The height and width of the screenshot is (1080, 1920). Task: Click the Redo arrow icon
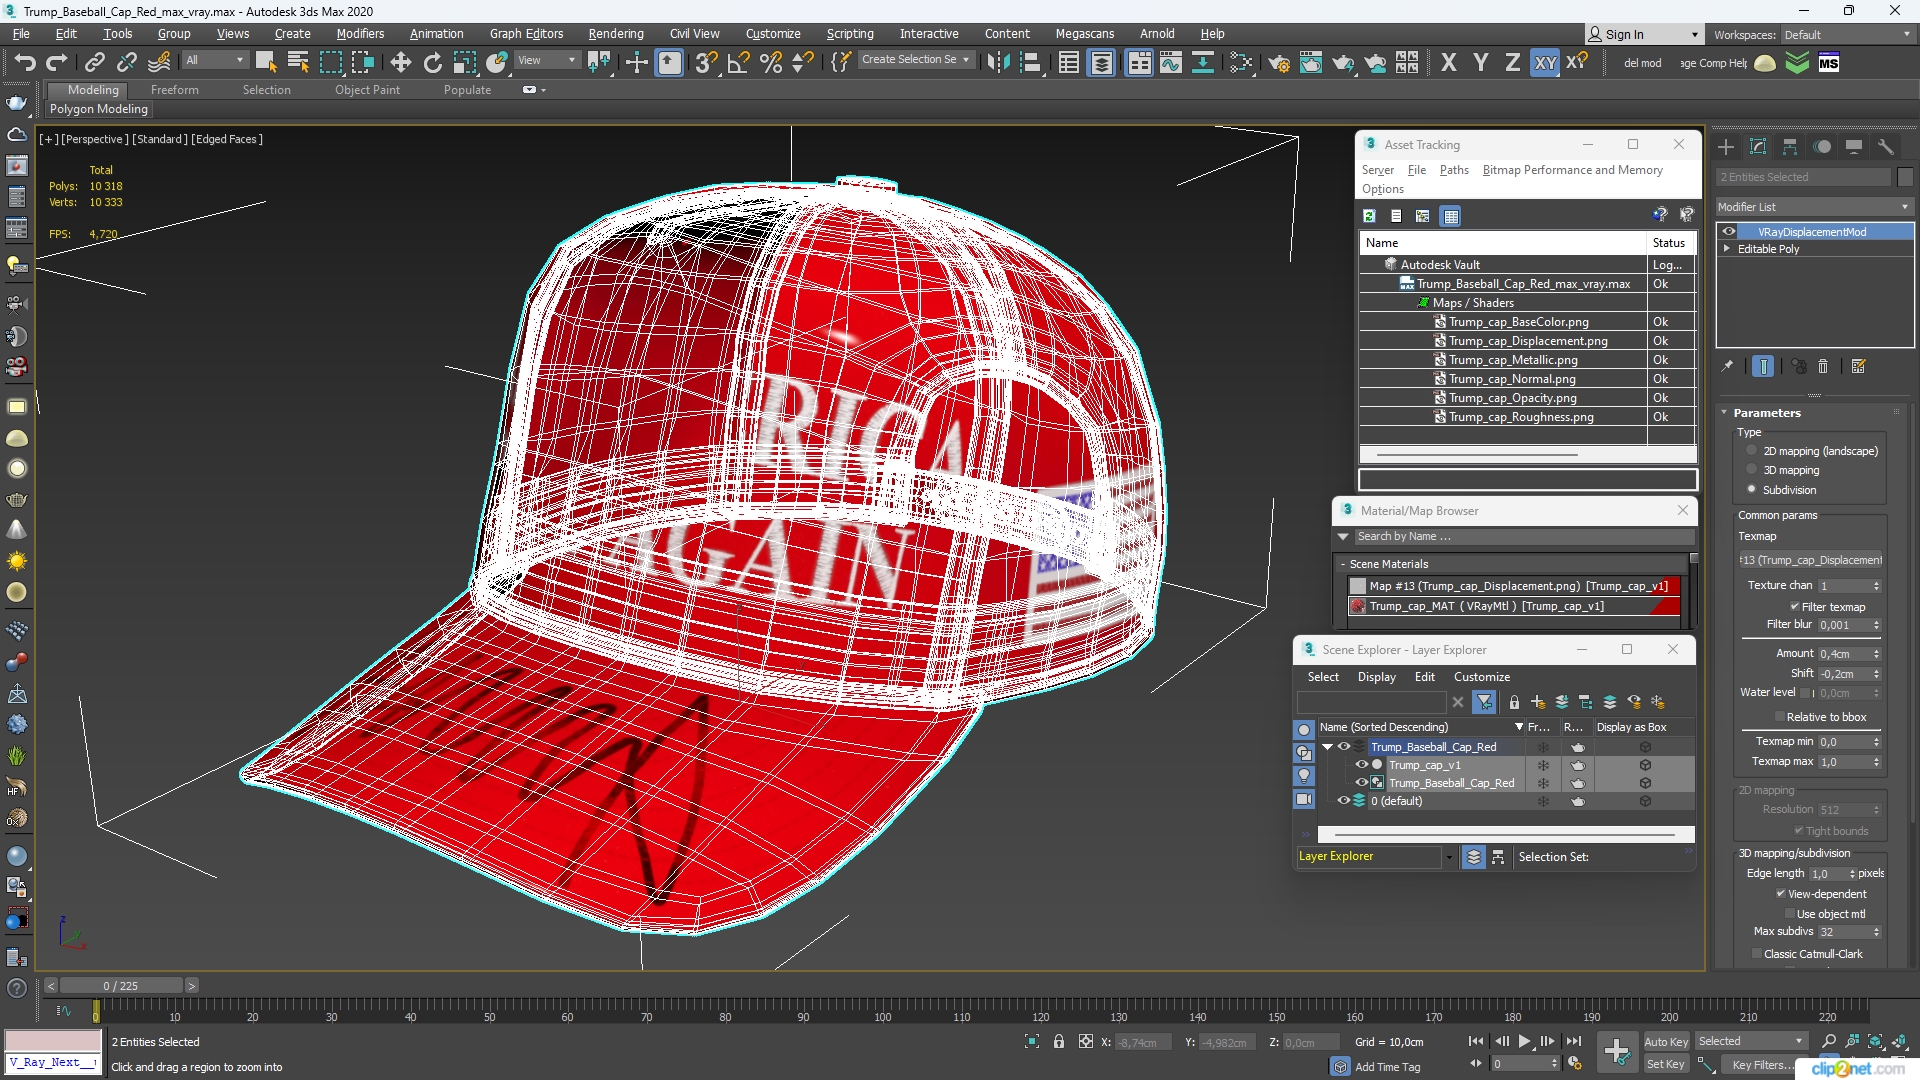pos(57,62)
